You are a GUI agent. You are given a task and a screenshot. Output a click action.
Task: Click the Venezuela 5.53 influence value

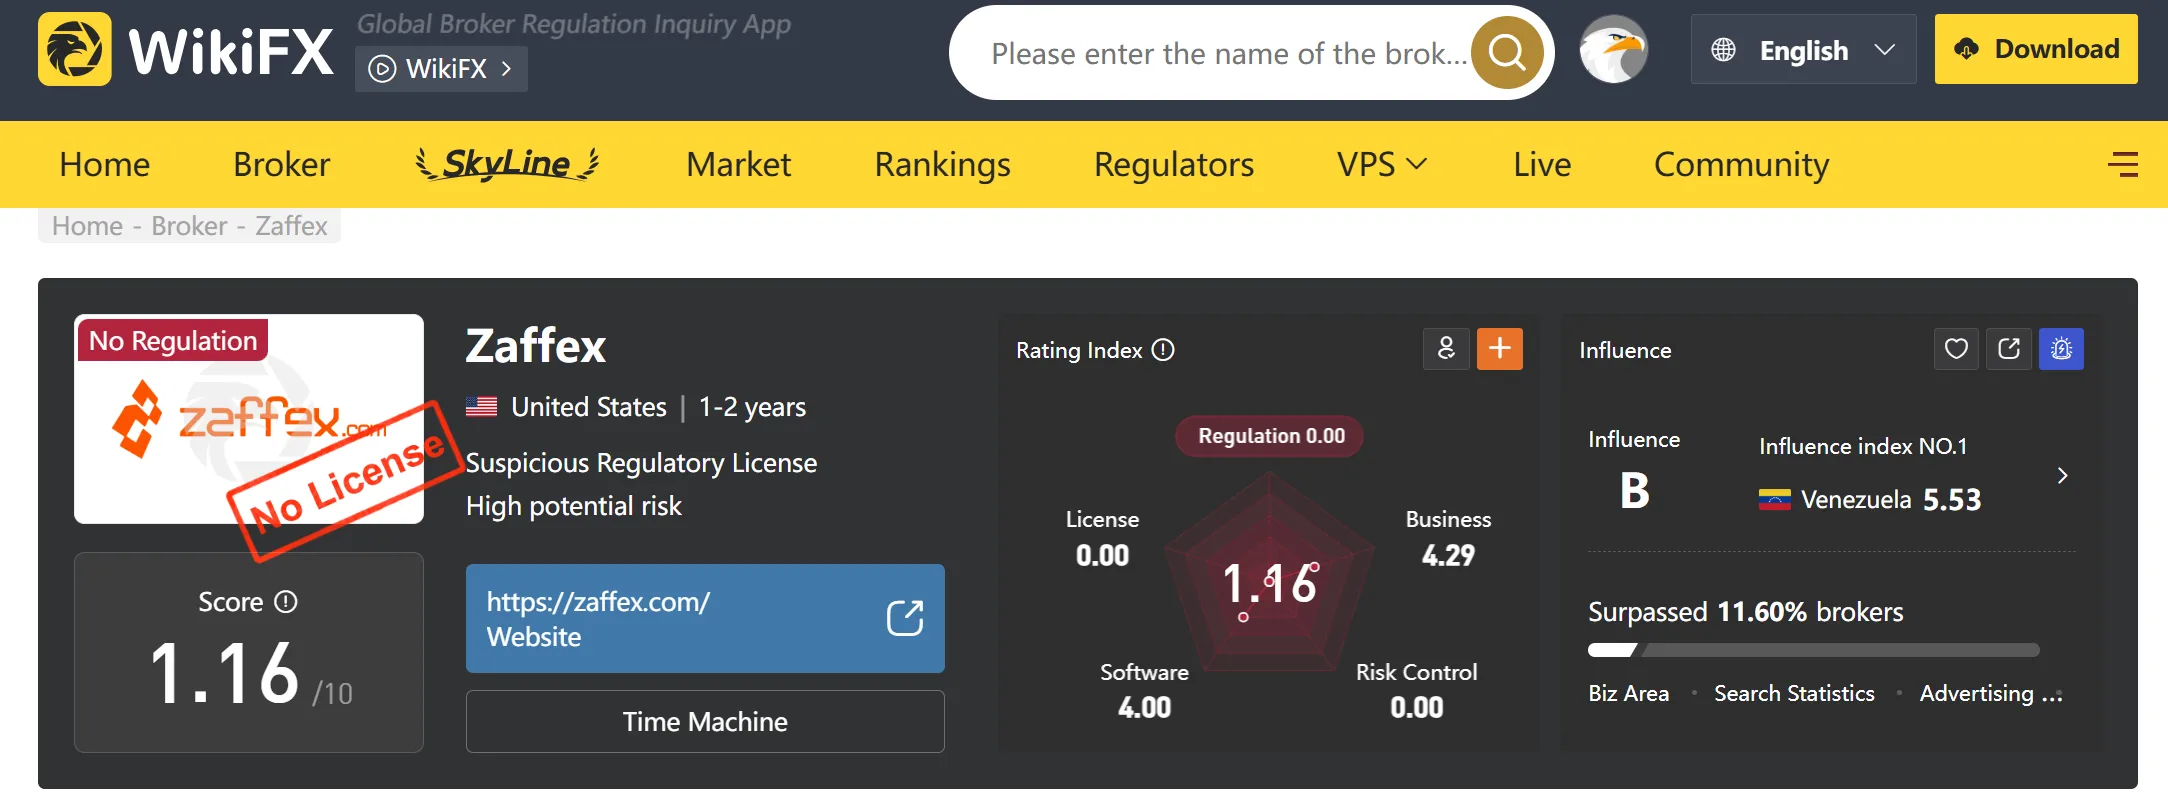pyautogui.click(x=1952, y=499)
